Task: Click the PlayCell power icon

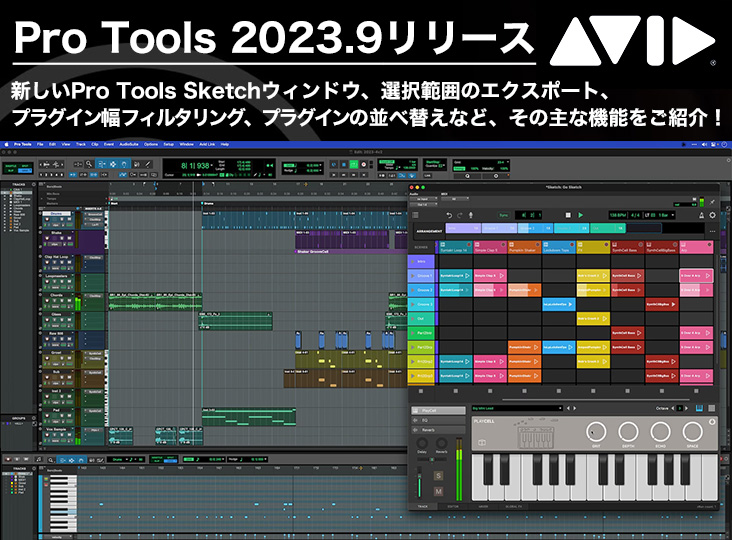Action: coord(712,422)
